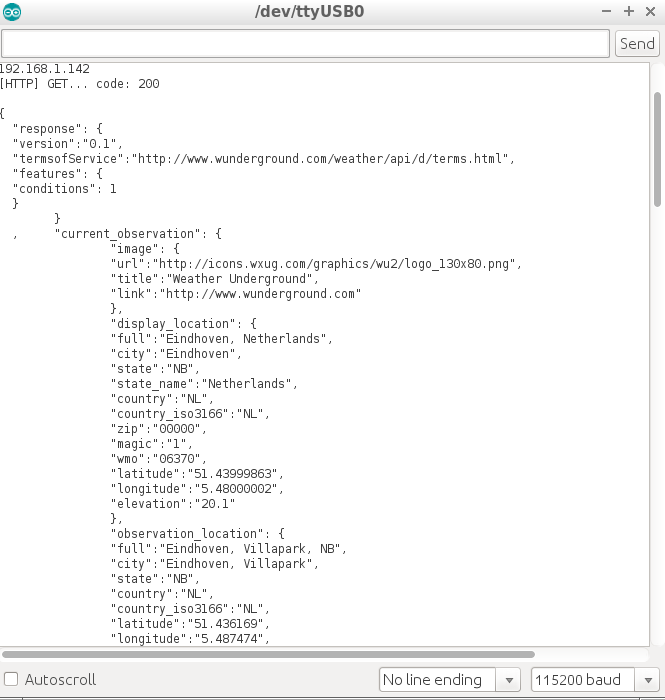Click the "current_observation" line
This screenshot has width=665, height=700.
click(x=138, y=234)
